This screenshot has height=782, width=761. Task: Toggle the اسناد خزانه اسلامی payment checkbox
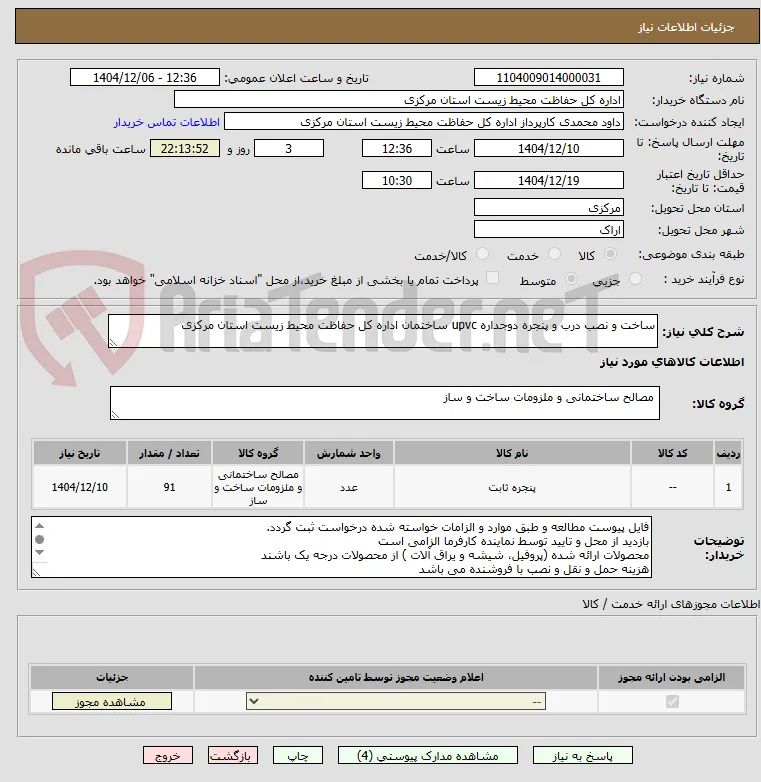pyautogui.click(x=492, y=278)
